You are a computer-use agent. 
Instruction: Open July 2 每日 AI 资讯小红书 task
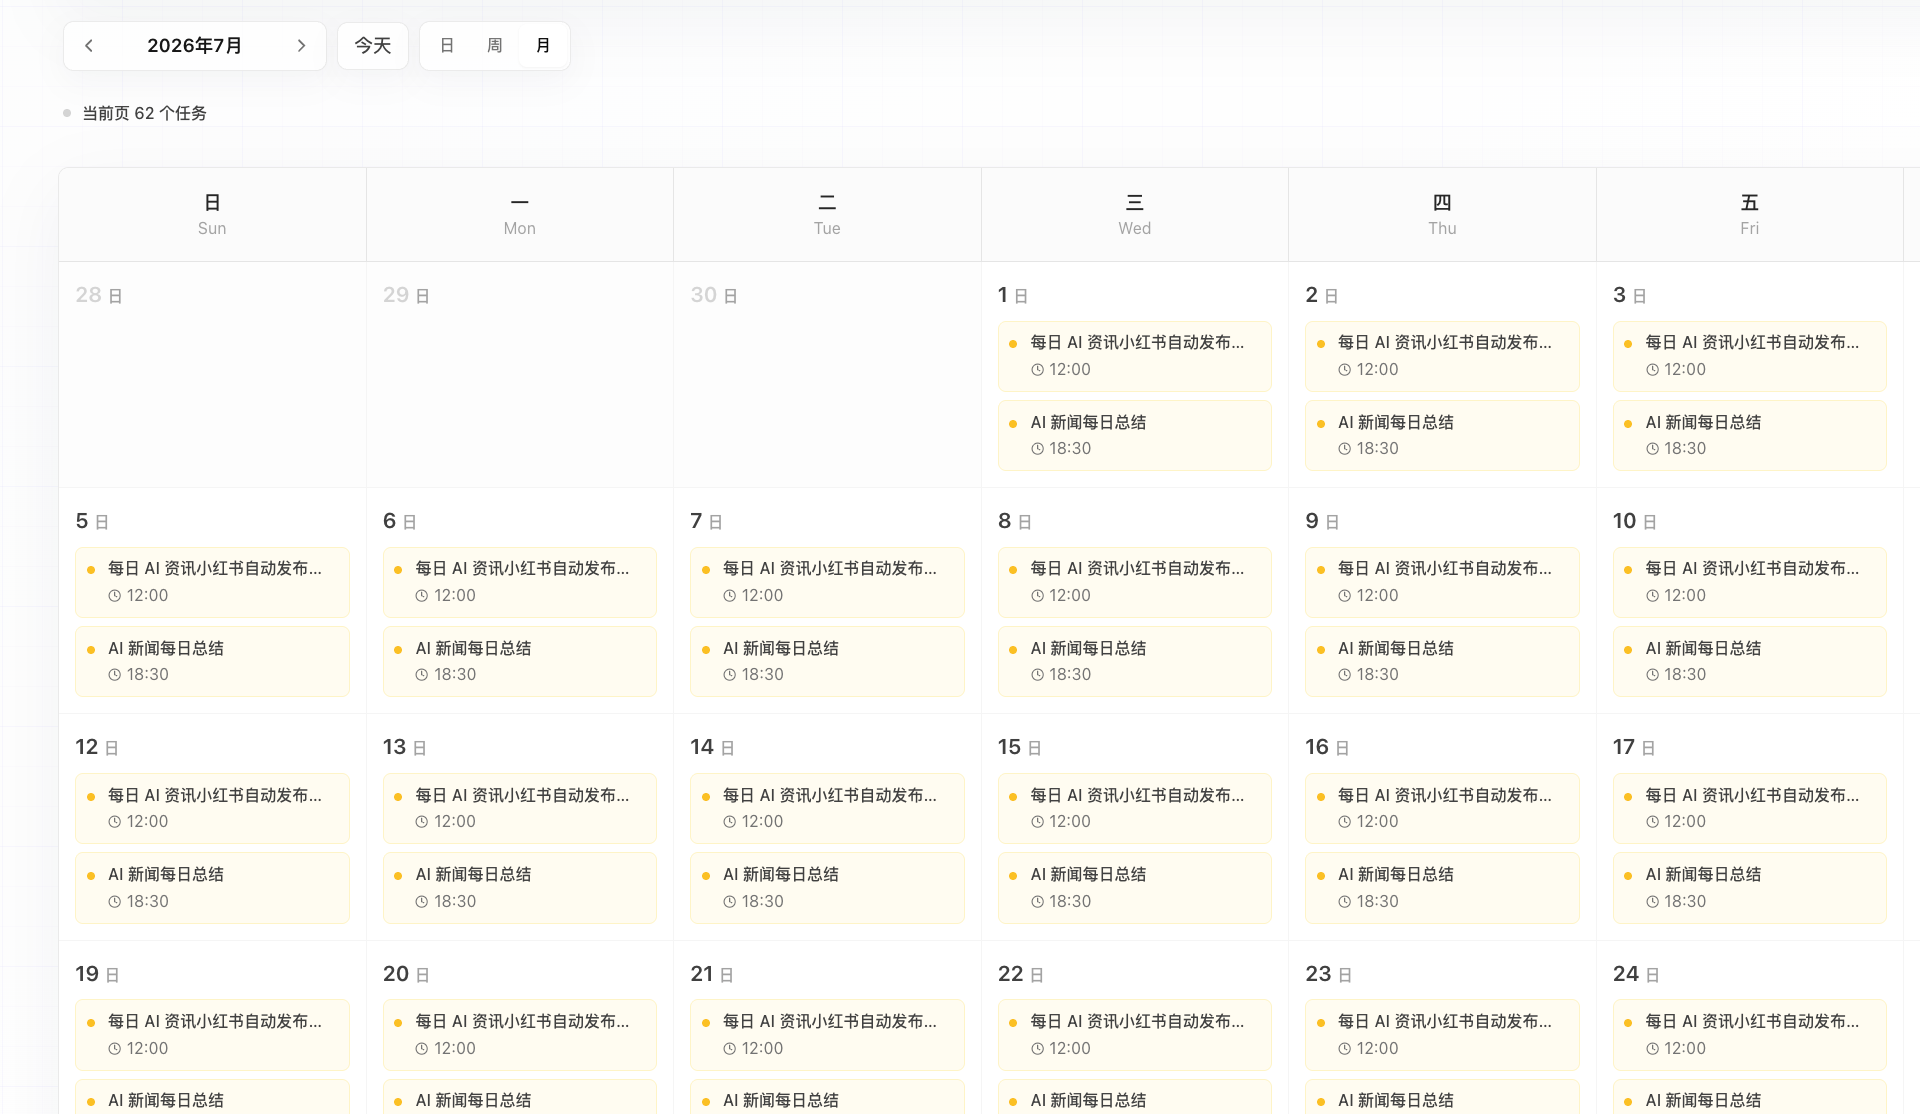tap(1442, 356)
